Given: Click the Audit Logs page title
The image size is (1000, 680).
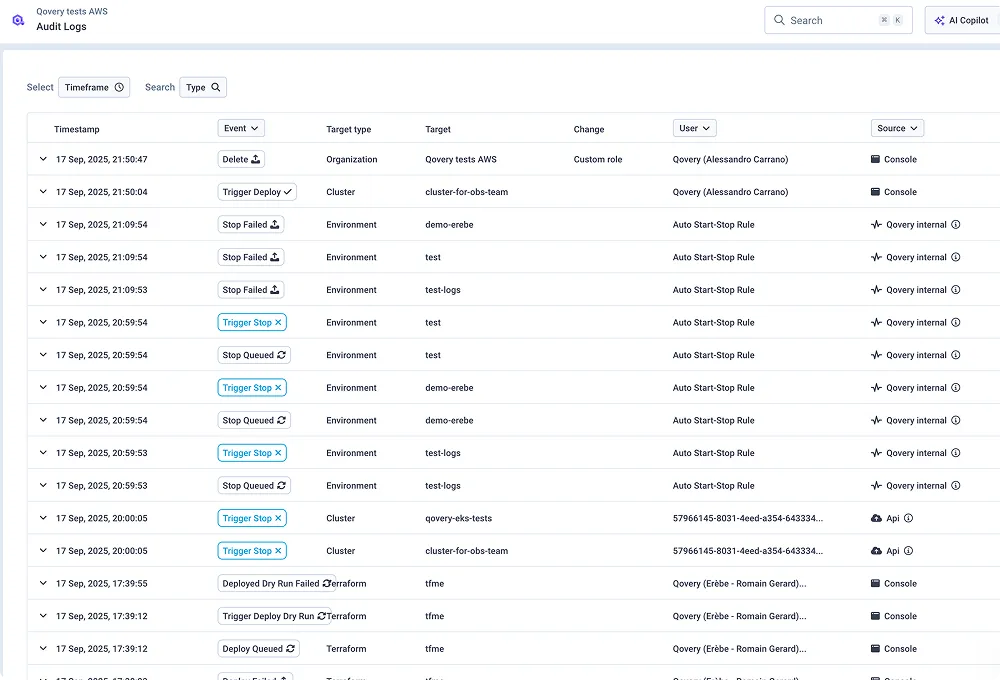Looking at the screenshot, I should 61,26.
